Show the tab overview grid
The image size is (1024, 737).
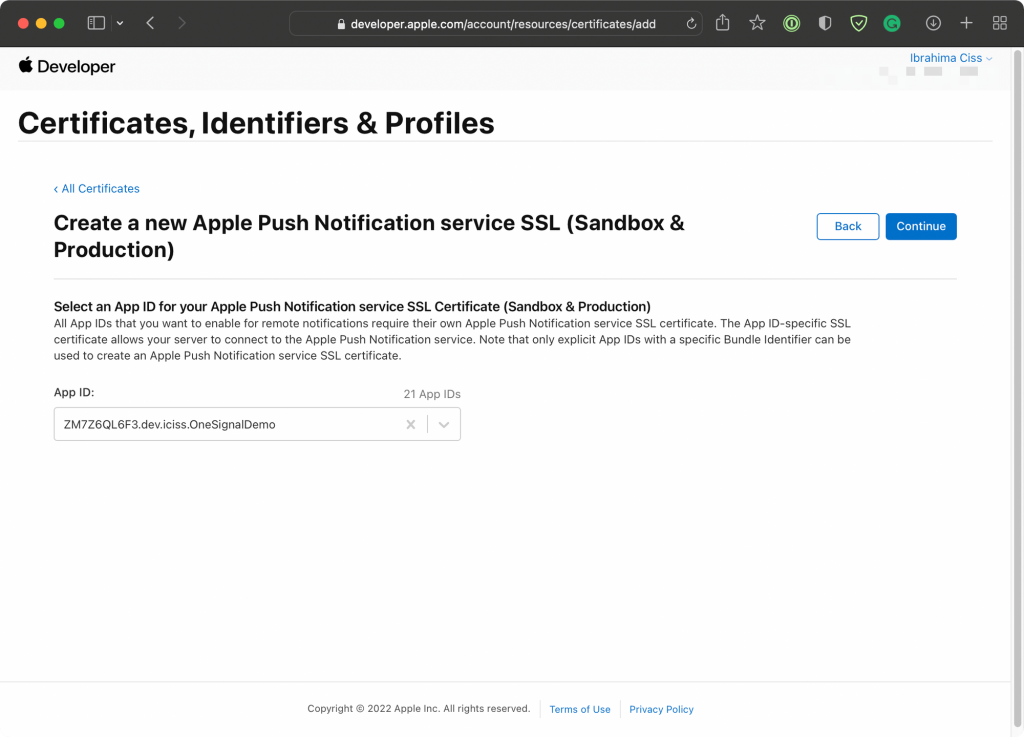pos(999,23)
